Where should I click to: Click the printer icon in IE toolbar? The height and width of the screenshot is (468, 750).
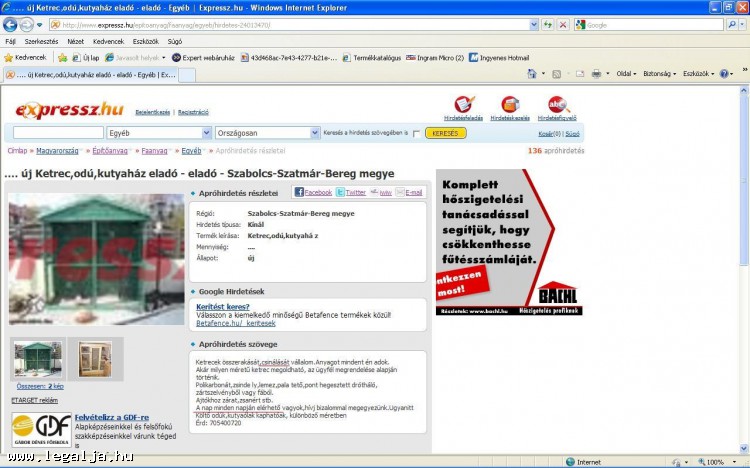point(596,74)
